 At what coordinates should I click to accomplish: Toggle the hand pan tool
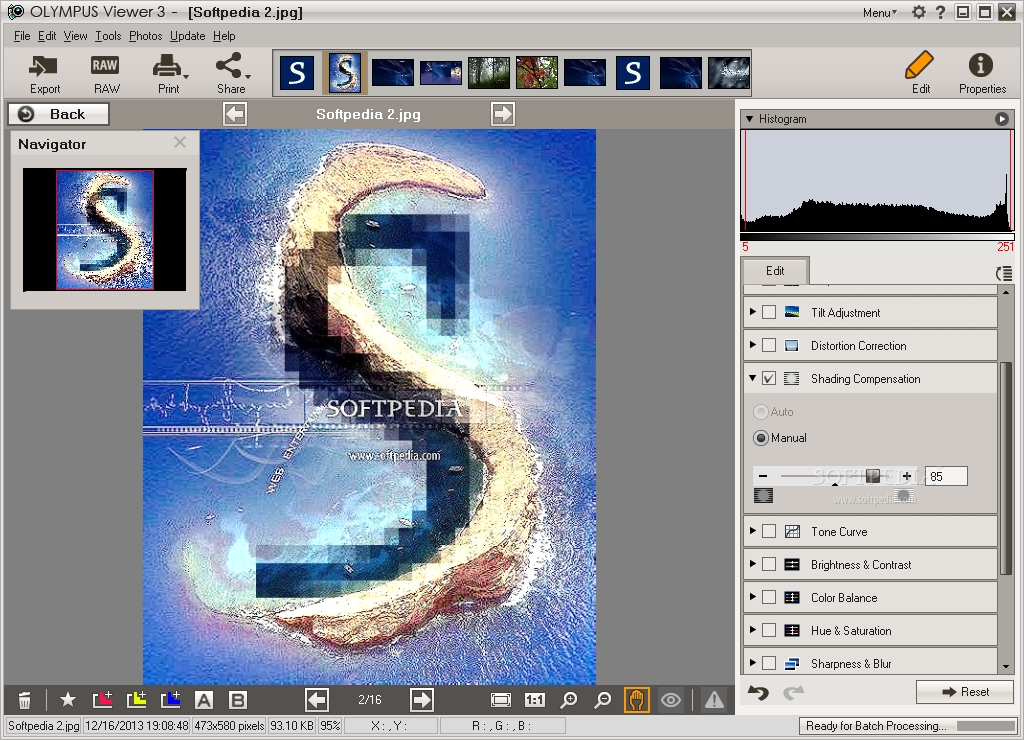coord(637,700)
